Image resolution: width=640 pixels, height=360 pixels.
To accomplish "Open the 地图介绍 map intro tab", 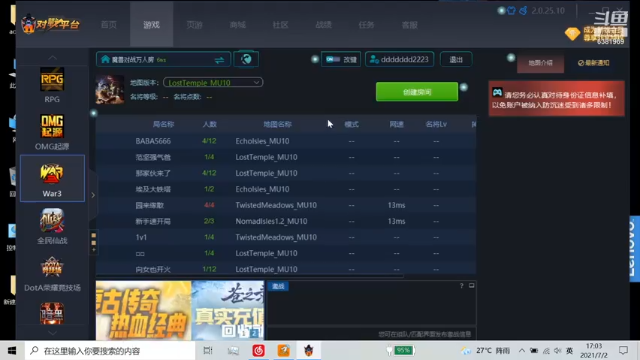I will (540, 63).
